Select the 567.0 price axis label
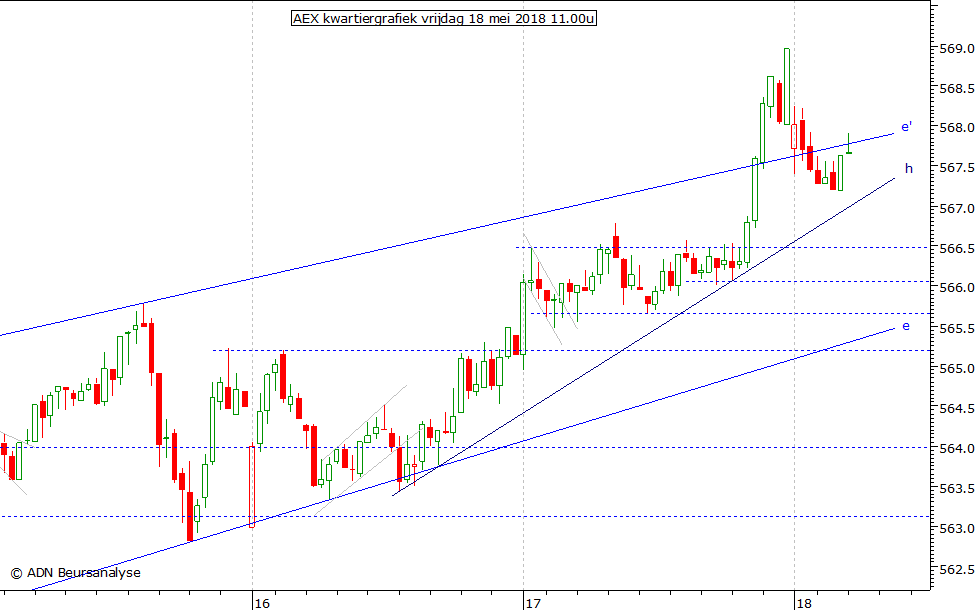The width and height of the screenshot is (978, 610). click(956, 208)
